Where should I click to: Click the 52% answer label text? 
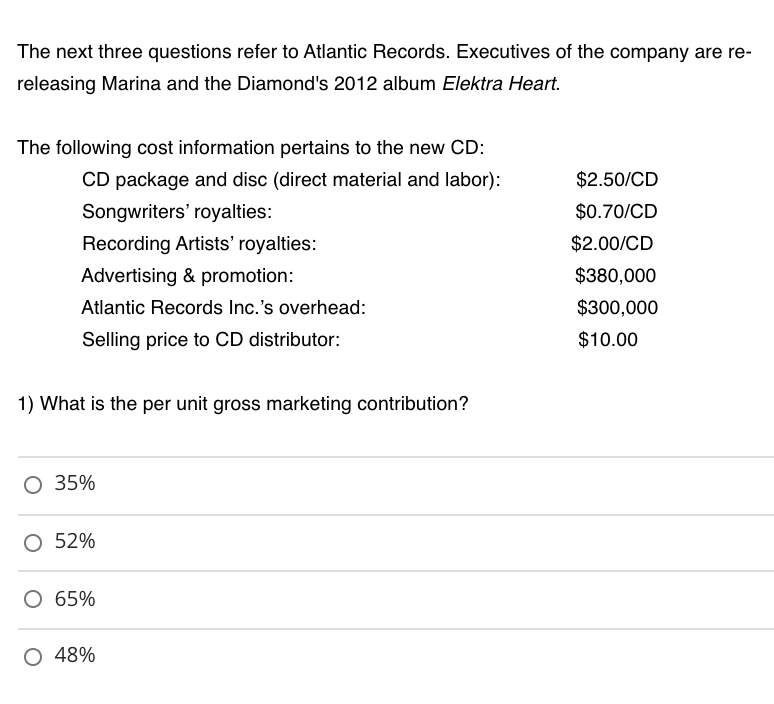[x=75, y=541]
